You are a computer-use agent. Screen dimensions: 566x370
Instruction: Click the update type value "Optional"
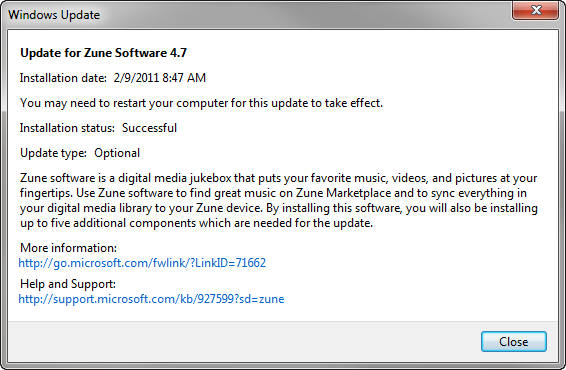117,153
